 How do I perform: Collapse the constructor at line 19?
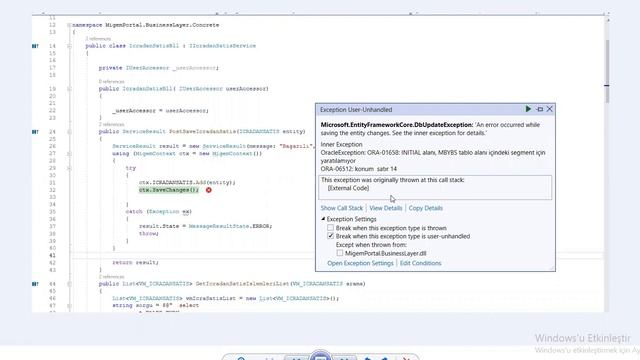[x=69, y=89]
